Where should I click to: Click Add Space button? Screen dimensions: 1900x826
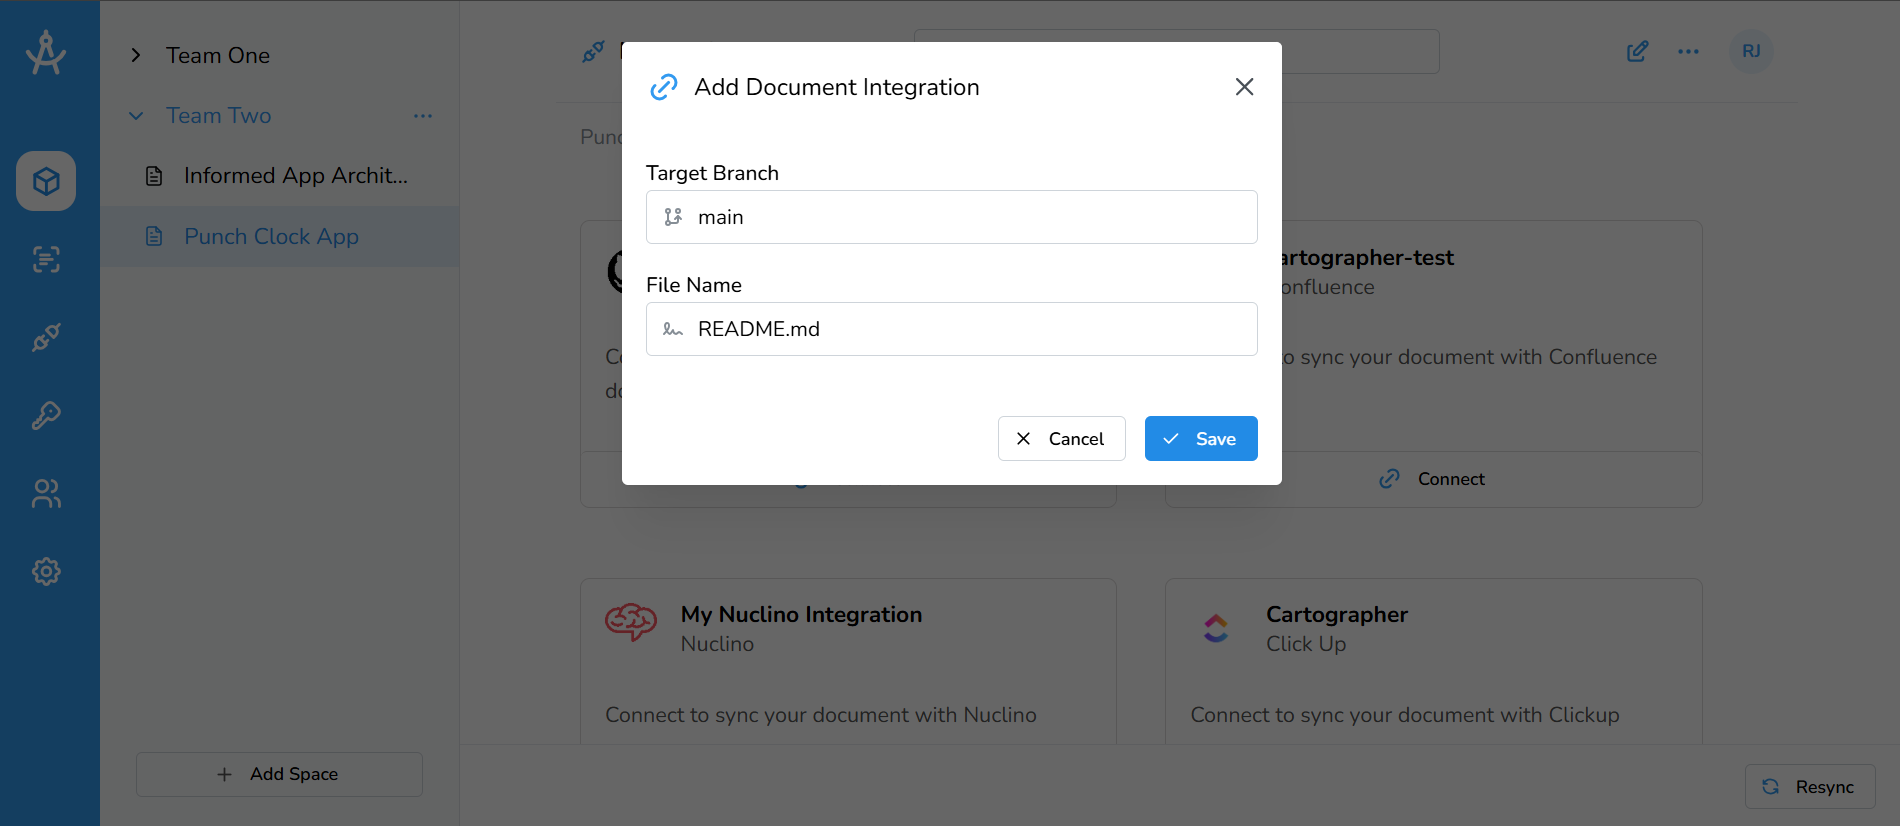point(279,774)
